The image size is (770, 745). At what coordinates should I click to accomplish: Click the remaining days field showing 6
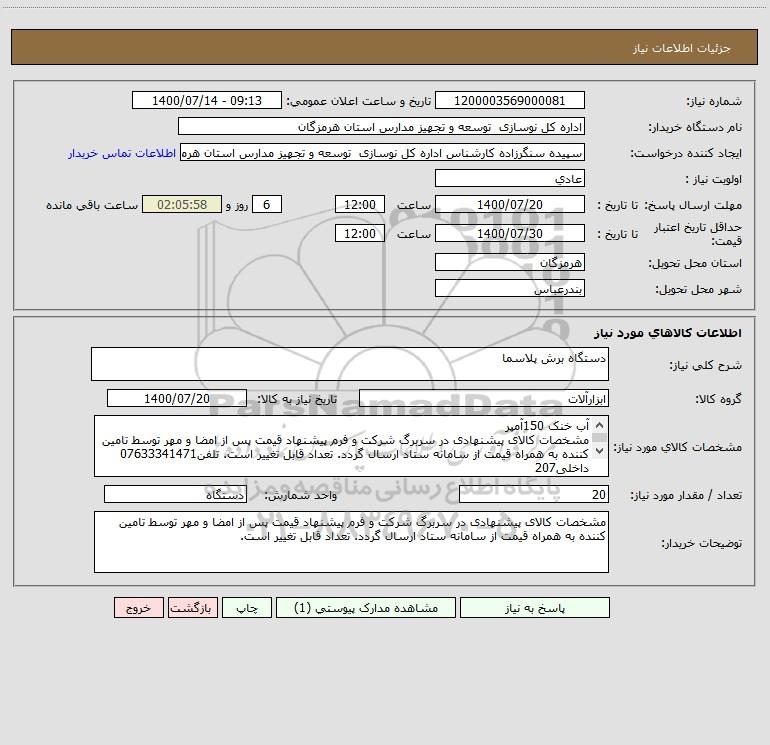coord(267,205)
